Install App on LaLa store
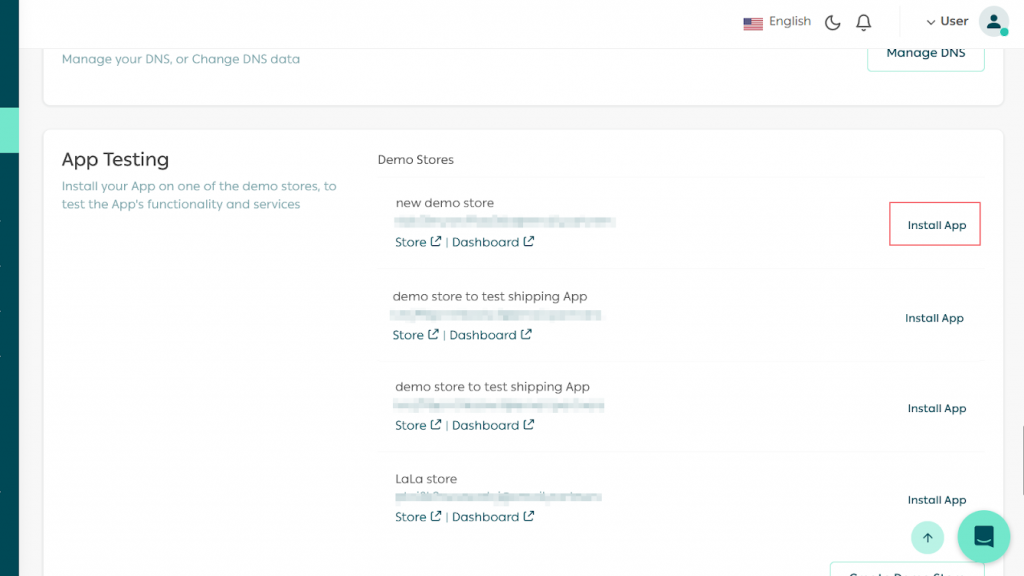 (936, 500)
